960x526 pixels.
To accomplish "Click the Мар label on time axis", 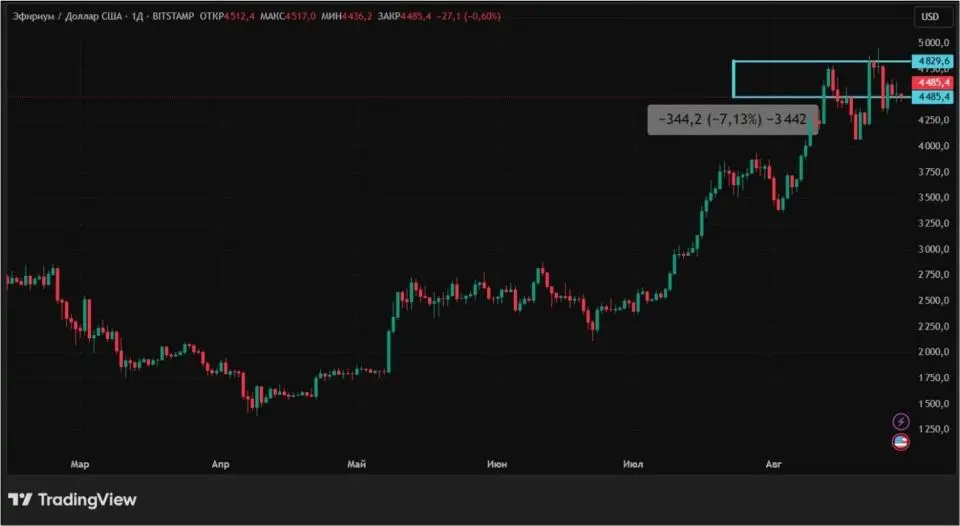I will [80, 464].
